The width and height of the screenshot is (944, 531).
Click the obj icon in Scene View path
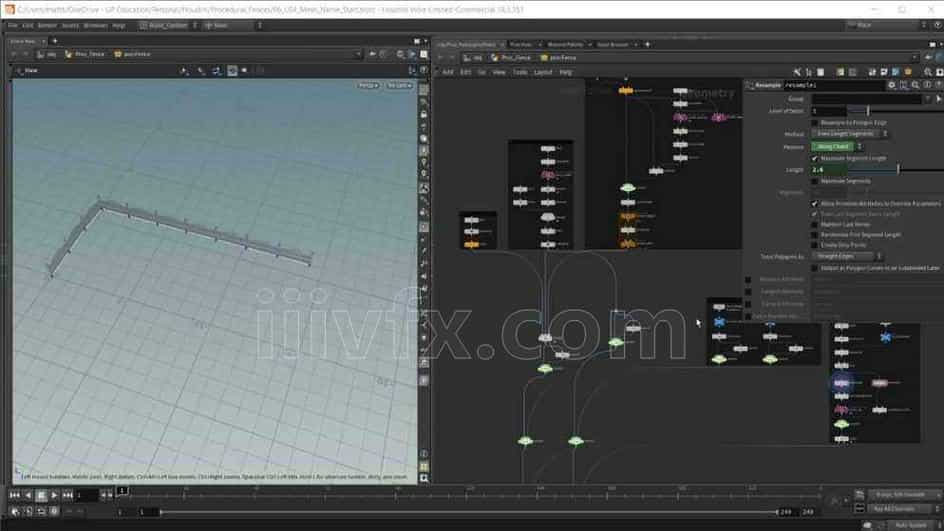47,54
